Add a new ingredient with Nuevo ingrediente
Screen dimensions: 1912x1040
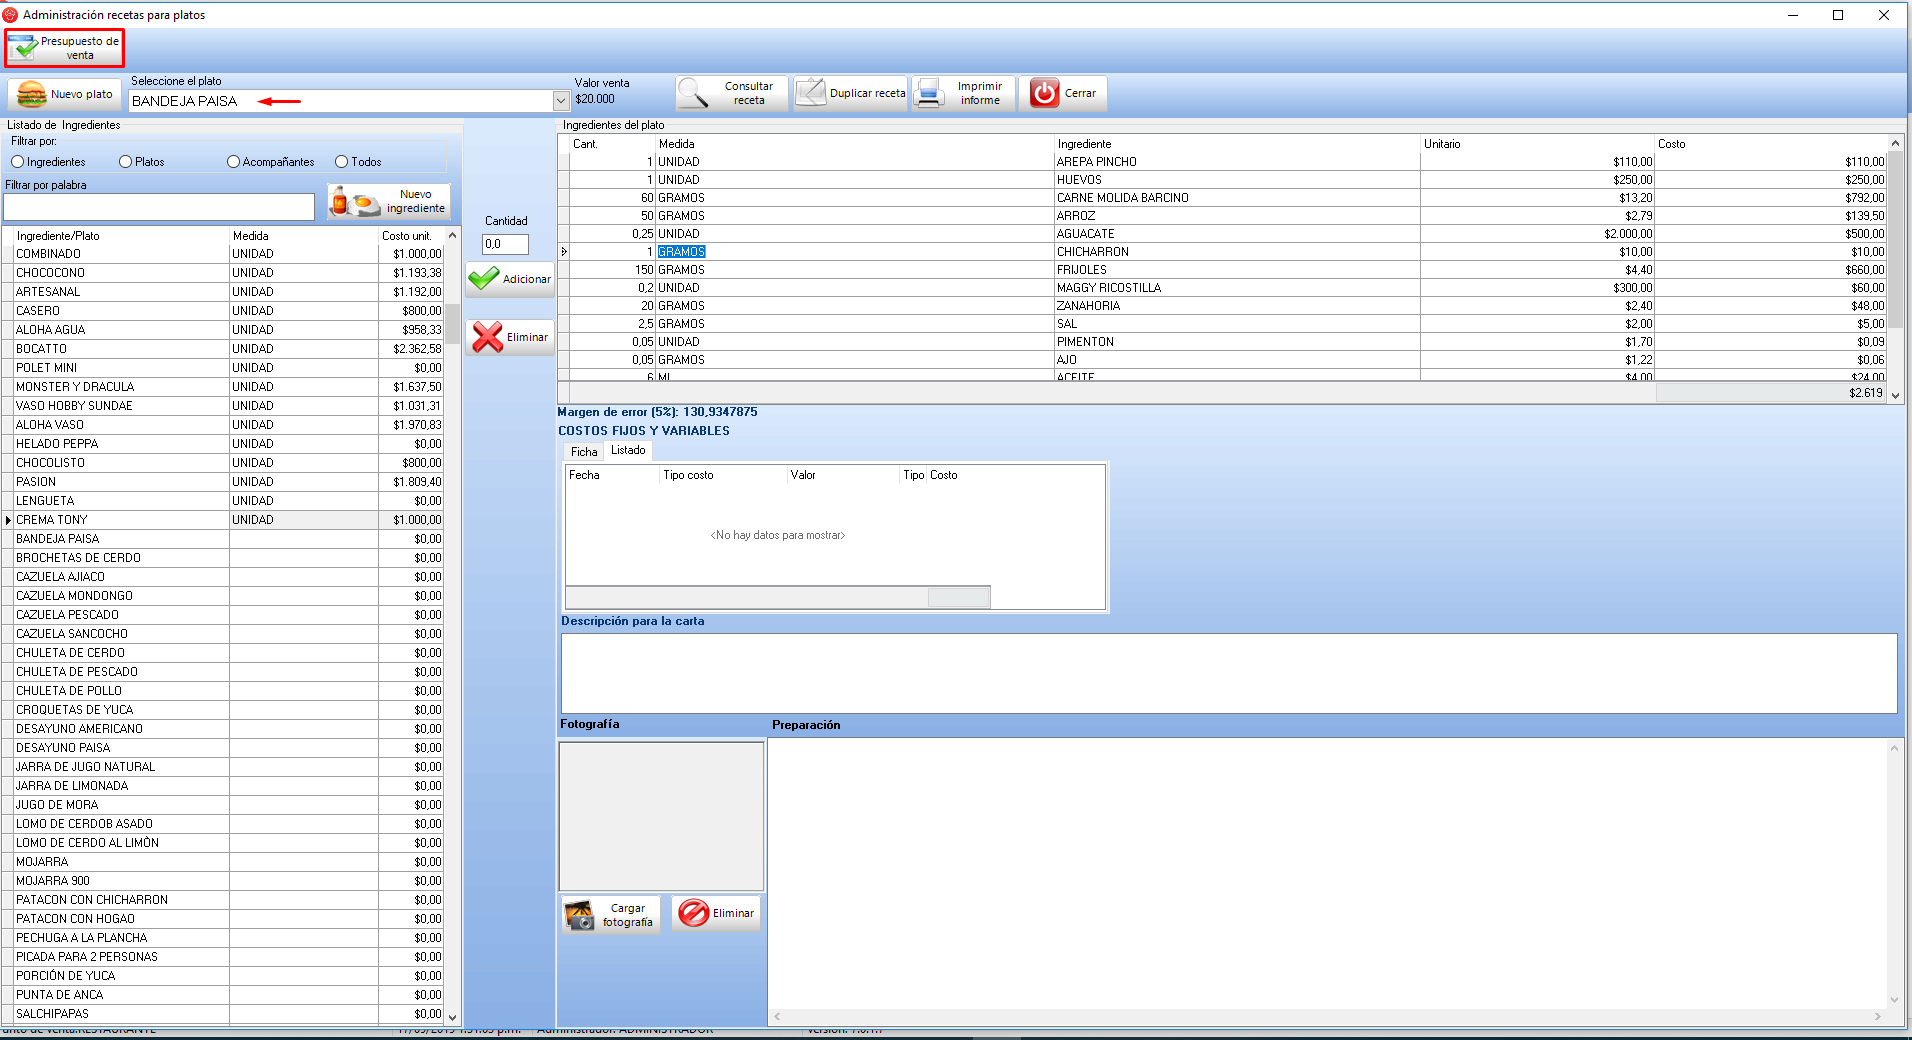[x=390, y=202]
